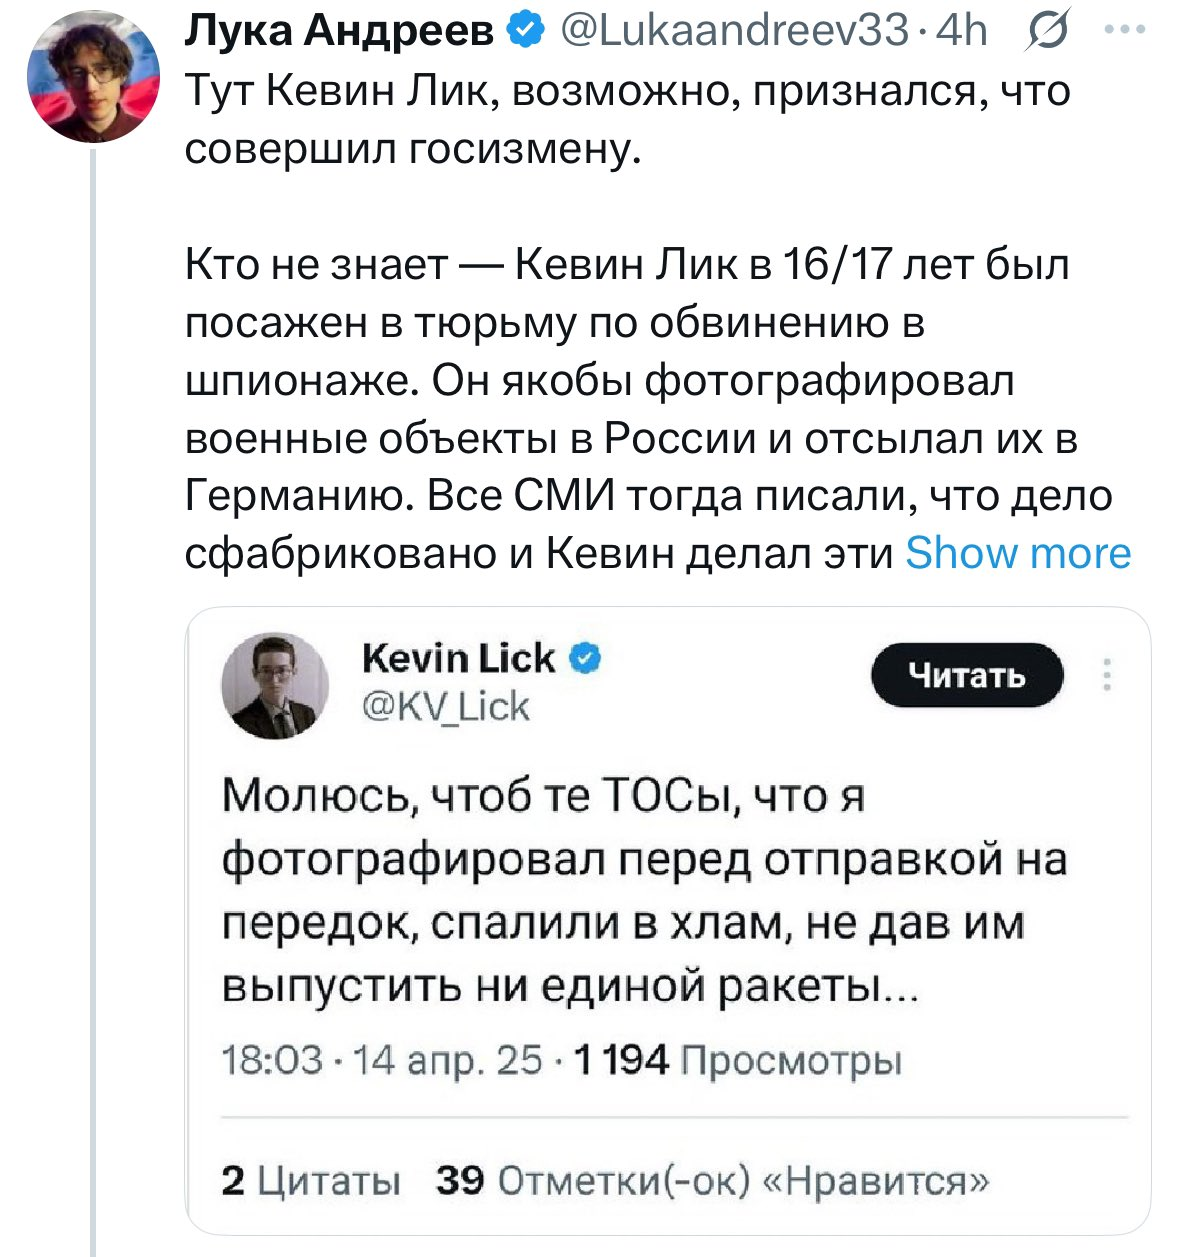
Task: Click Kevin Lick's avatar in quoted post
Action: (275, 686)
